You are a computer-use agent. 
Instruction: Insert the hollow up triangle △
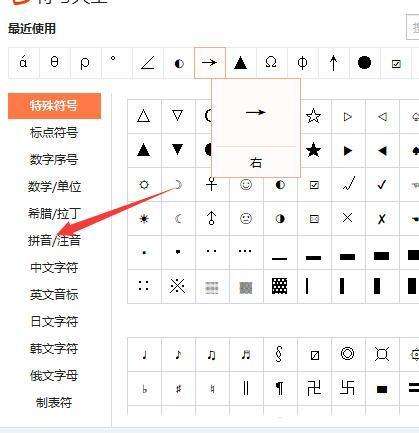144,116
